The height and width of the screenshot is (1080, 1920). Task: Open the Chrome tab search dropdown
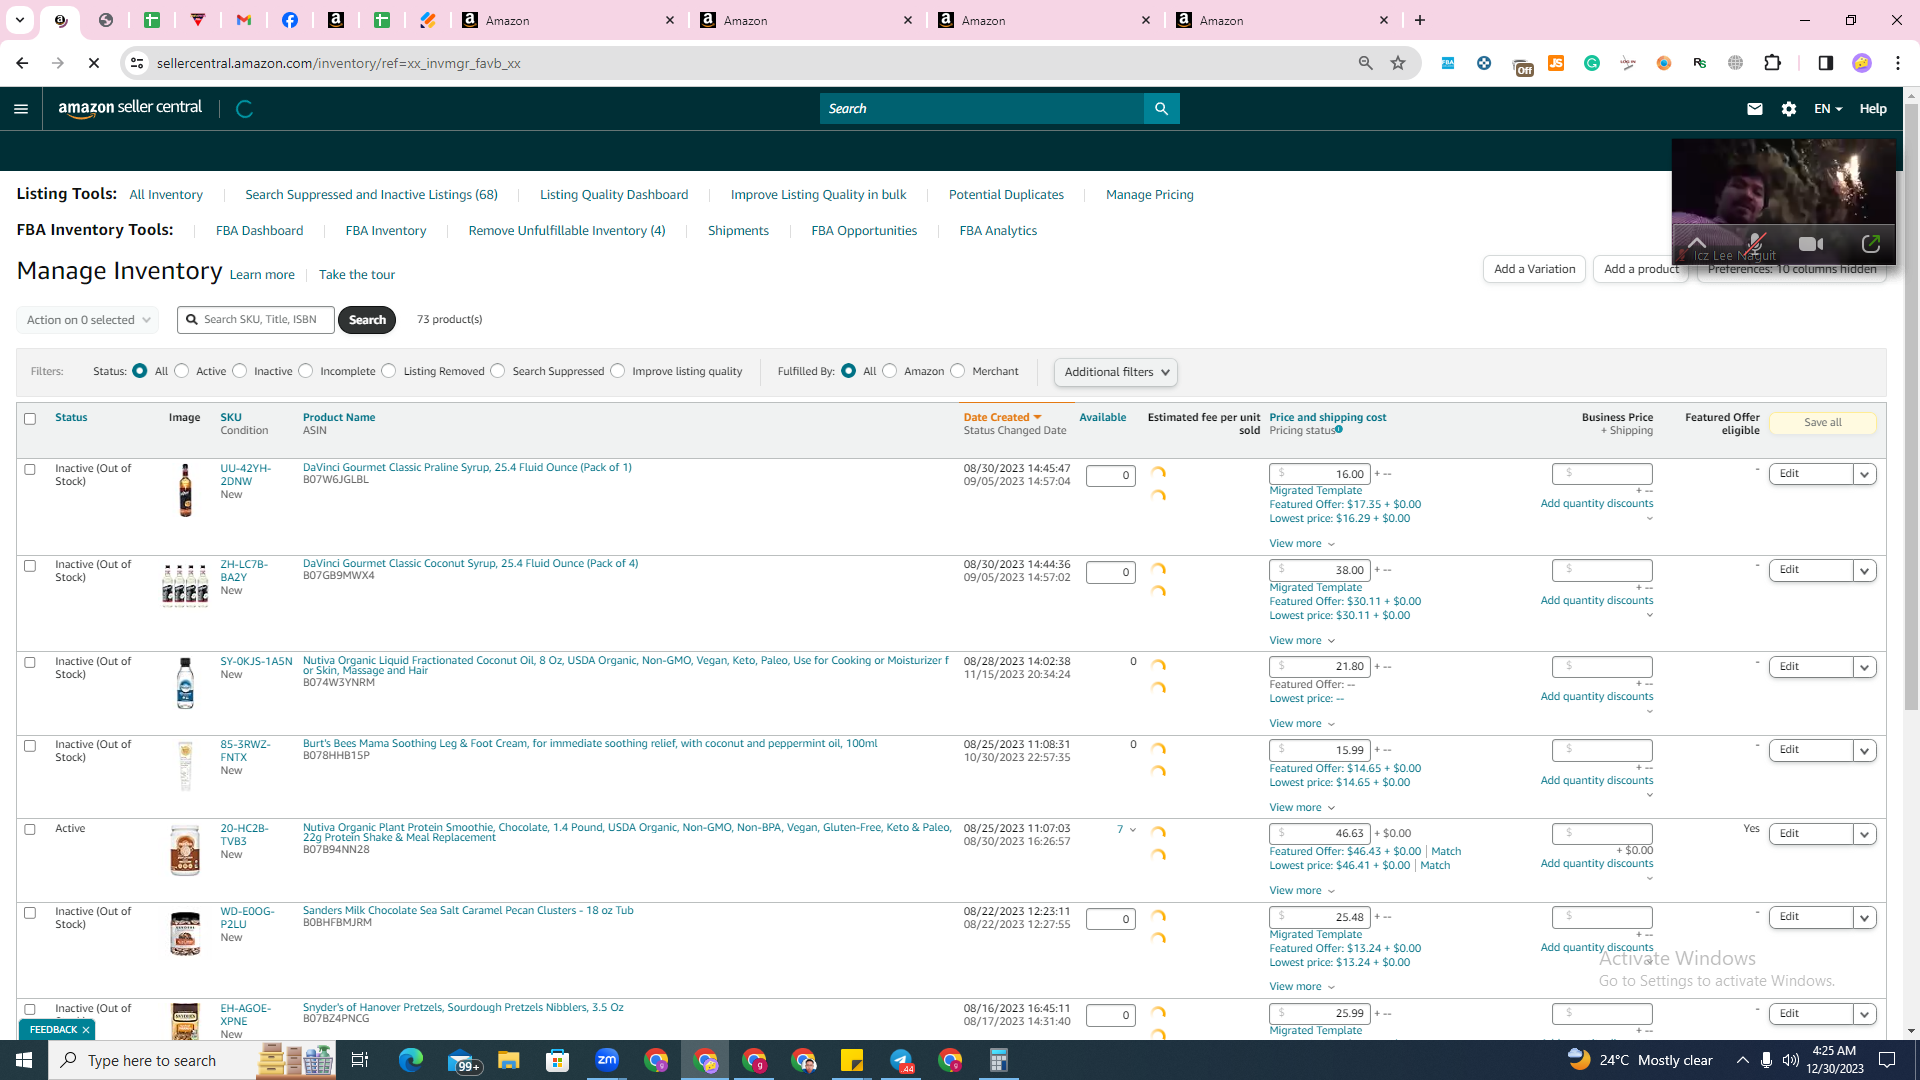coord(19,20)
